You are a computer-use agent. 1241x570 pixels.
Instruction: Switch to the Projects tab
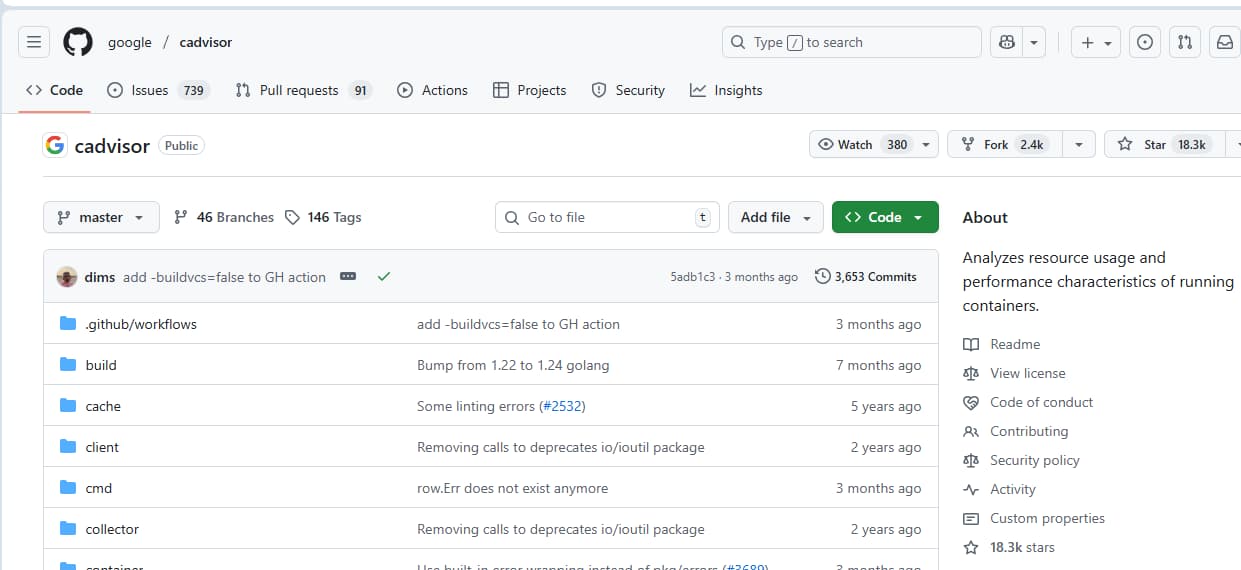tap(530, 90)
